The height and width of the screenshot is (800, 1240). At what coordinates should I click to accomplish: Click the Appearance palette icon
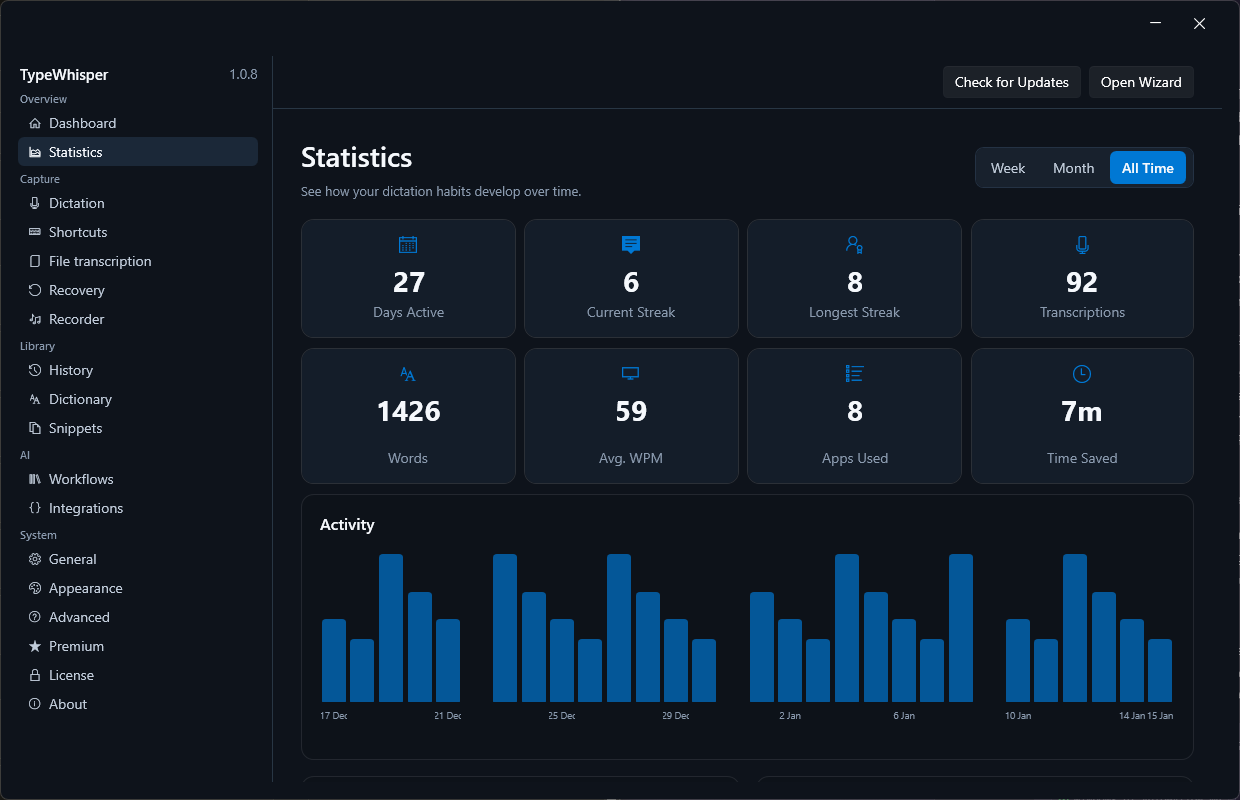(x=35, y=588)
